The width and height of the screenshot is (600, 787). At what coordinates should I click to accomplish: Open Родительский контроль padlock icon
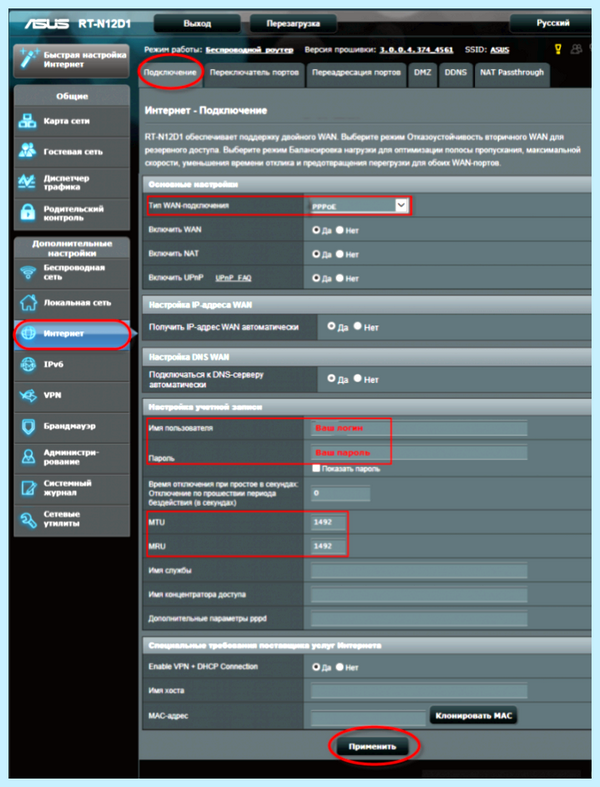point(28,212)
